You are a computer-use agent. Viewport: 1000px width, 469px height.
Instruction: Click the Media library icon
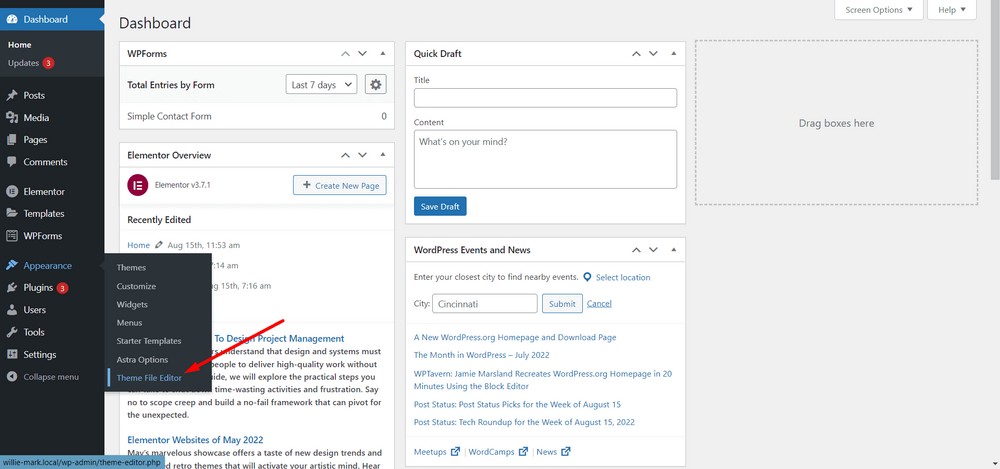[11, 117]
